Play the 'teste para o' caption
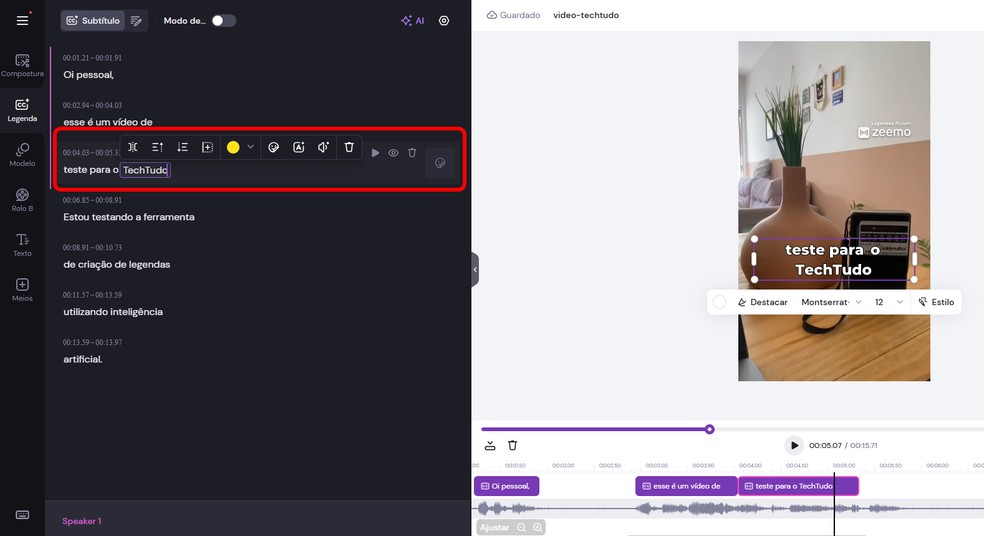The image size is (984, 536). pyautogui.click(x=375, y=153)
